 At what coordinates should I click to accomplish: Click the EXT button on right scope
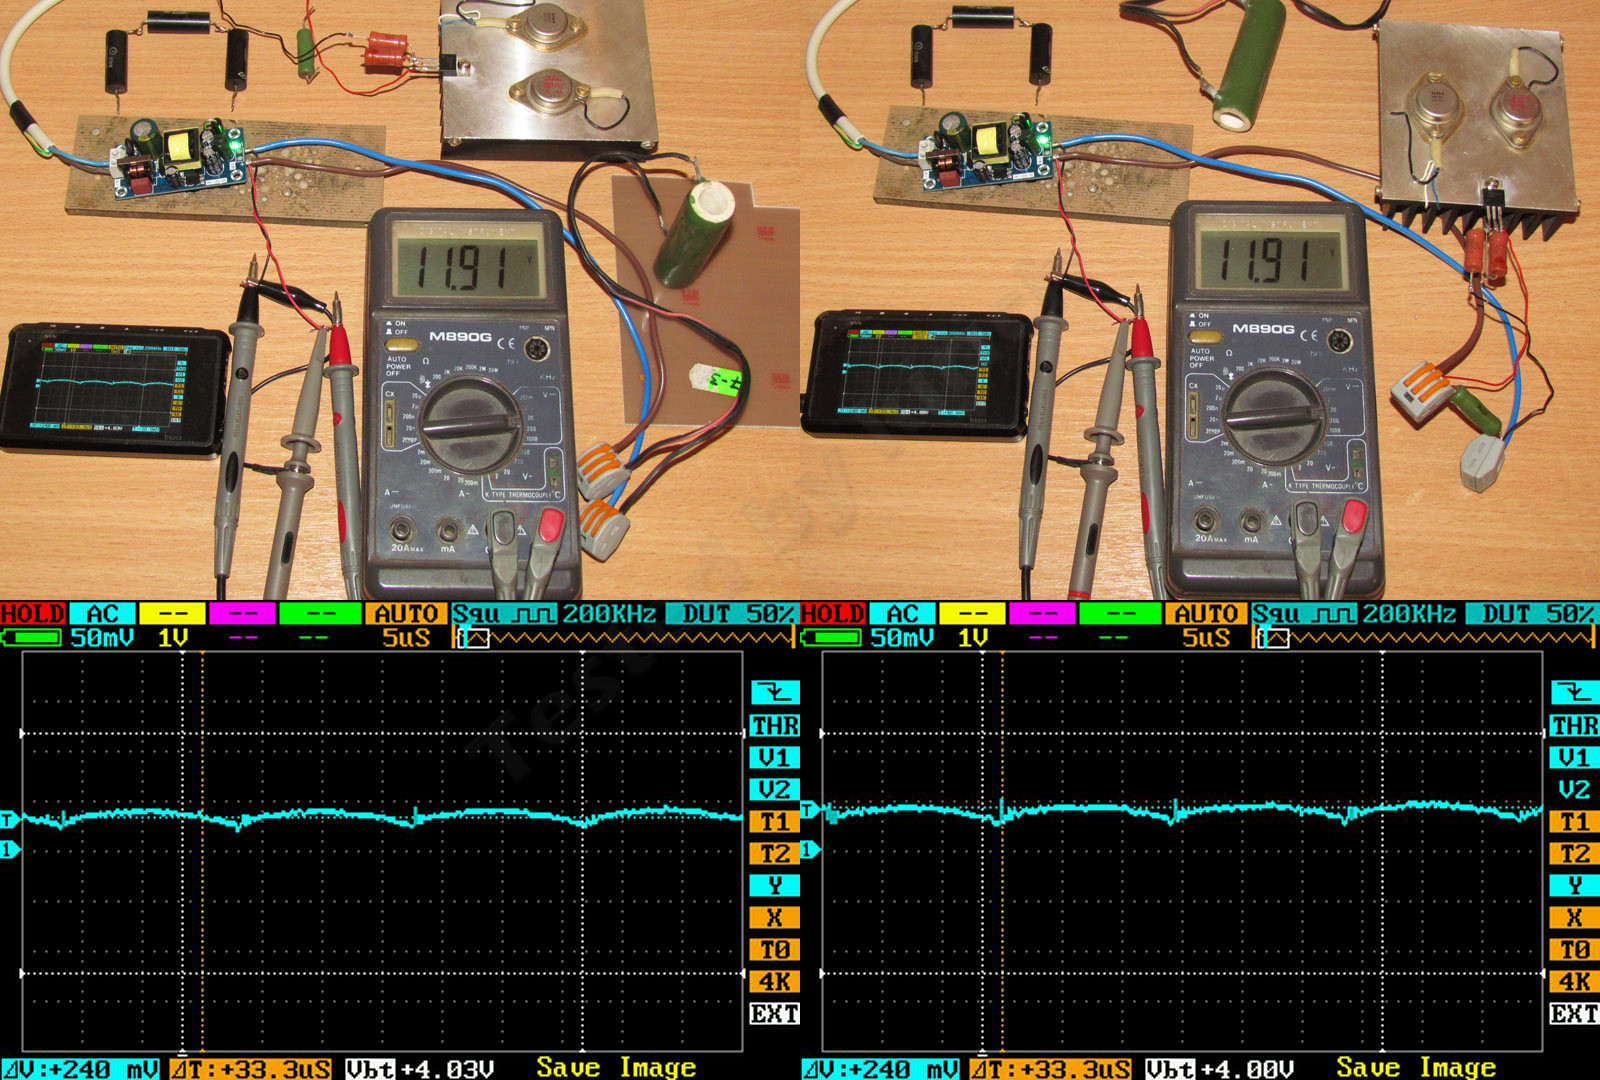coord(1574,1013)
